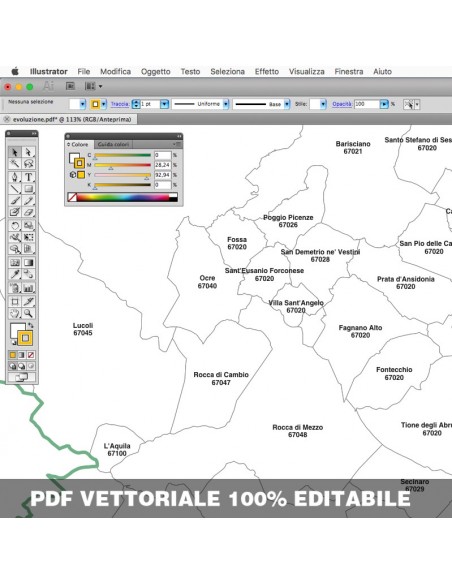Select the Blob Brush tool
Image resolution: width=452 pixels, height=584 pixels.
(x=15, y=212)
